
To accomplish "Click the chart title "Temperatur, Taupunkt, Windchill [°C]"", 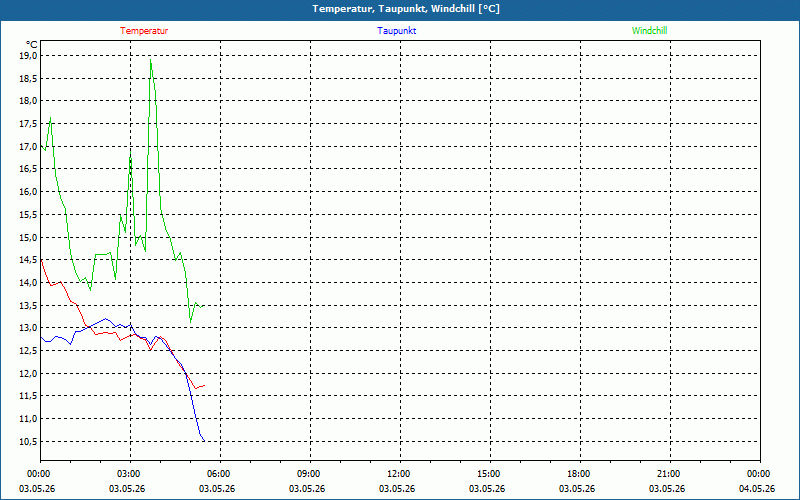I will [x=406, y=9].
